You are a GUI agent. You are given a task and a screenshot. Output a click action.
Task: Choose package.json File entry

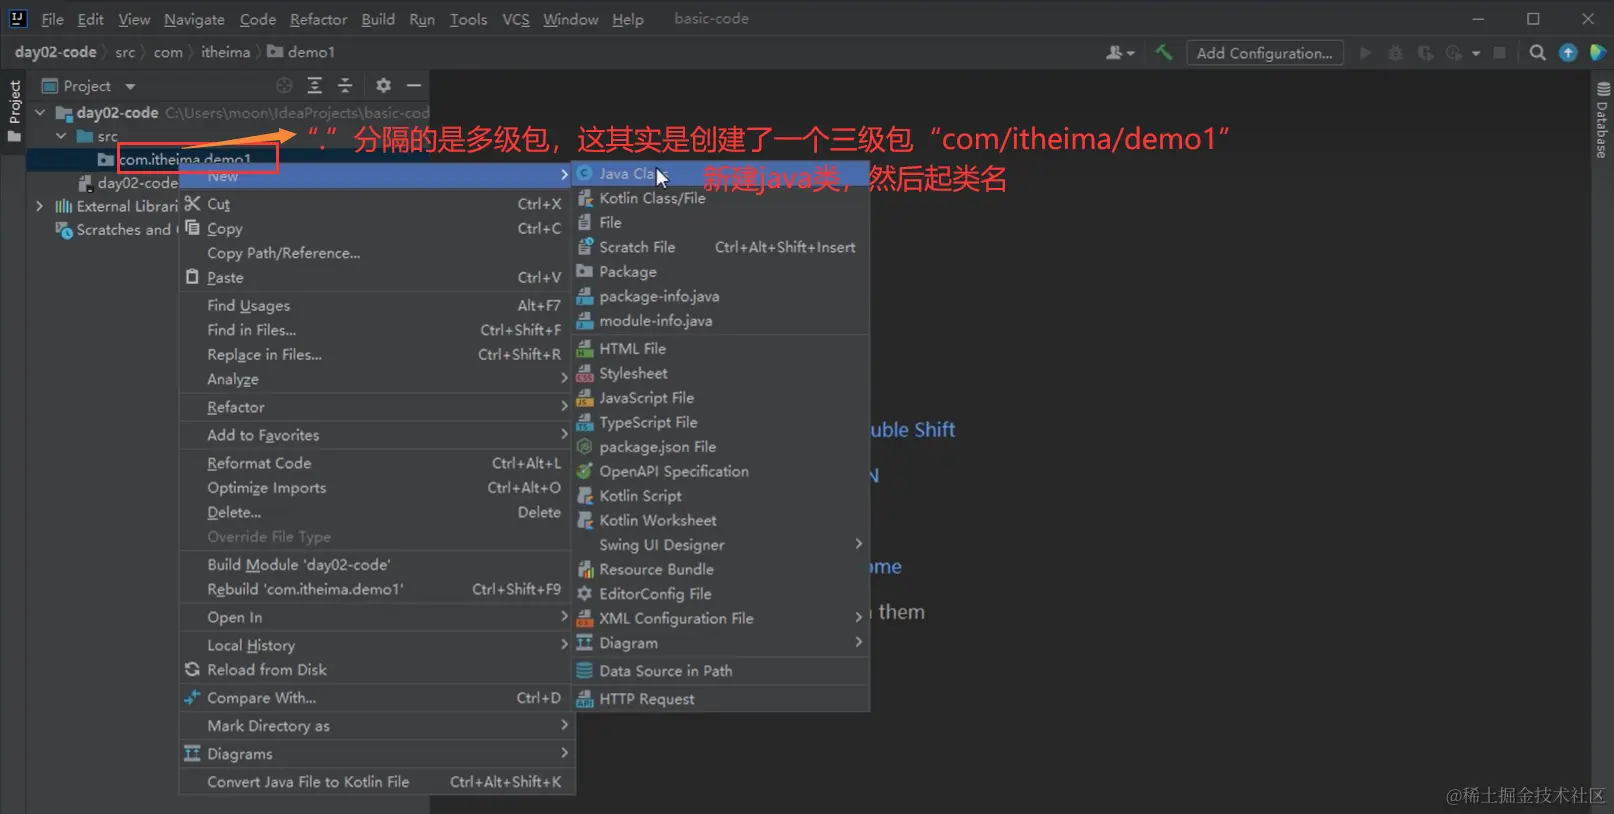point(721,447)
